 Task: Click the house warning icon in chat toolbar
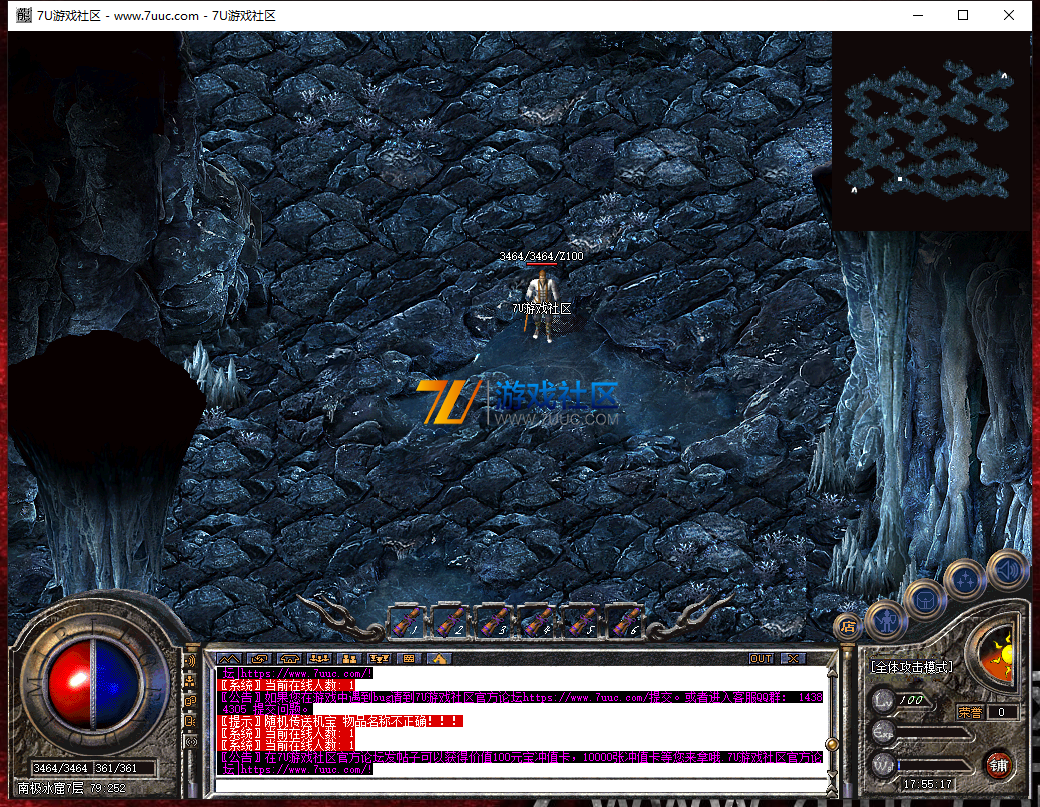[439, 658]
